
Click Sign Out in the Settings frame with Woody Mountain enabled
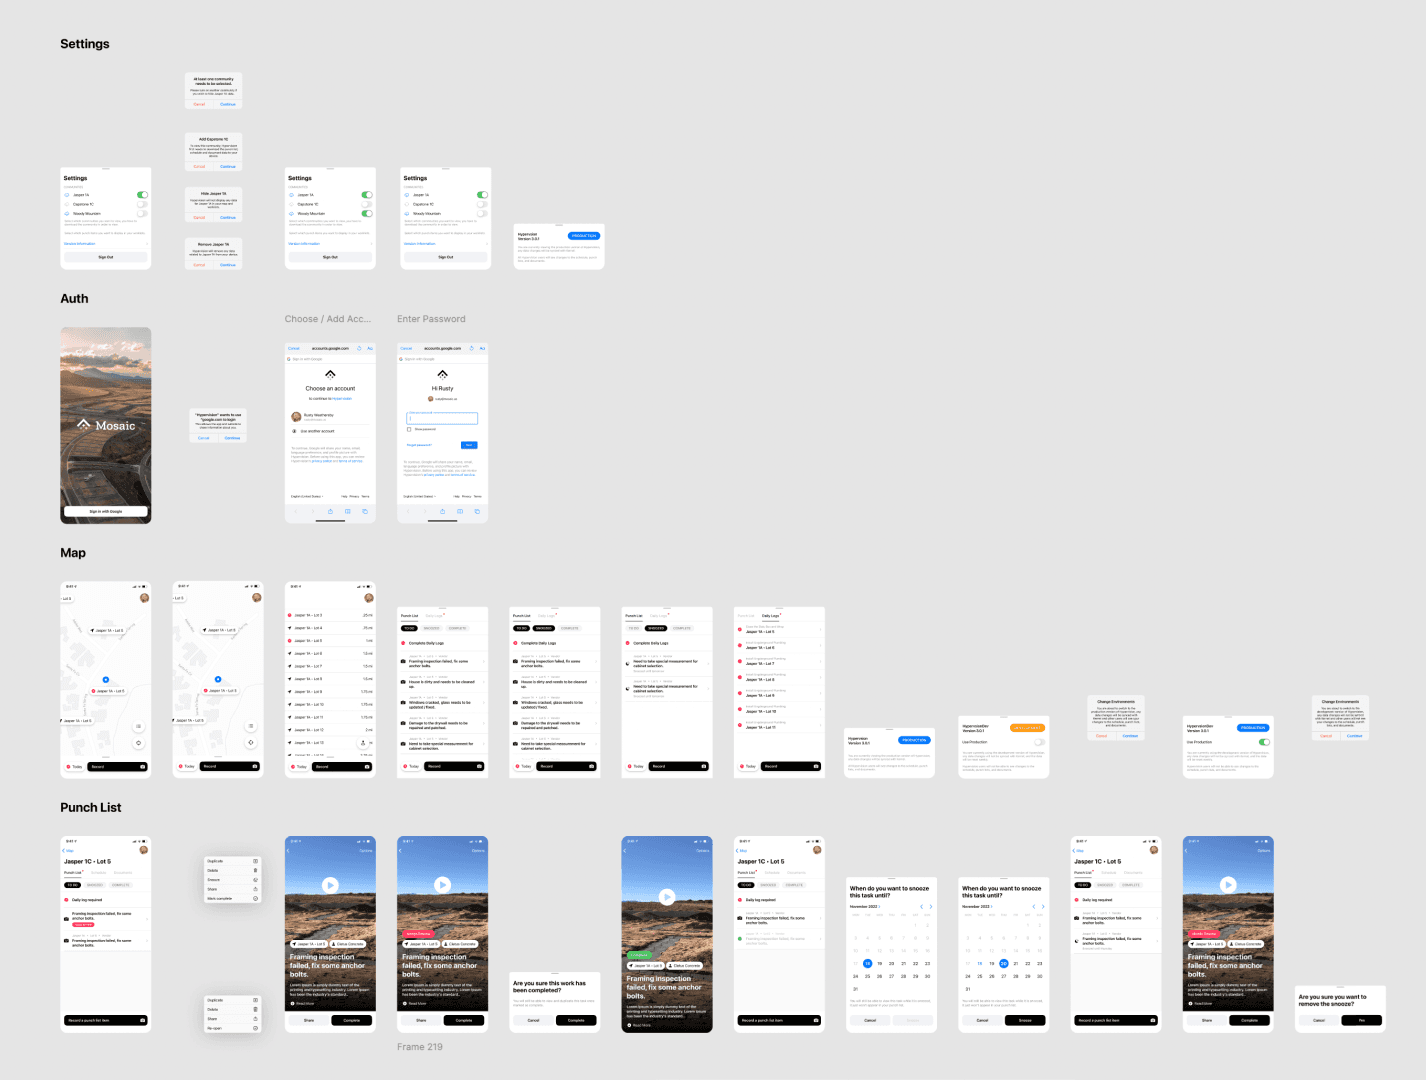tap(330, 257)
